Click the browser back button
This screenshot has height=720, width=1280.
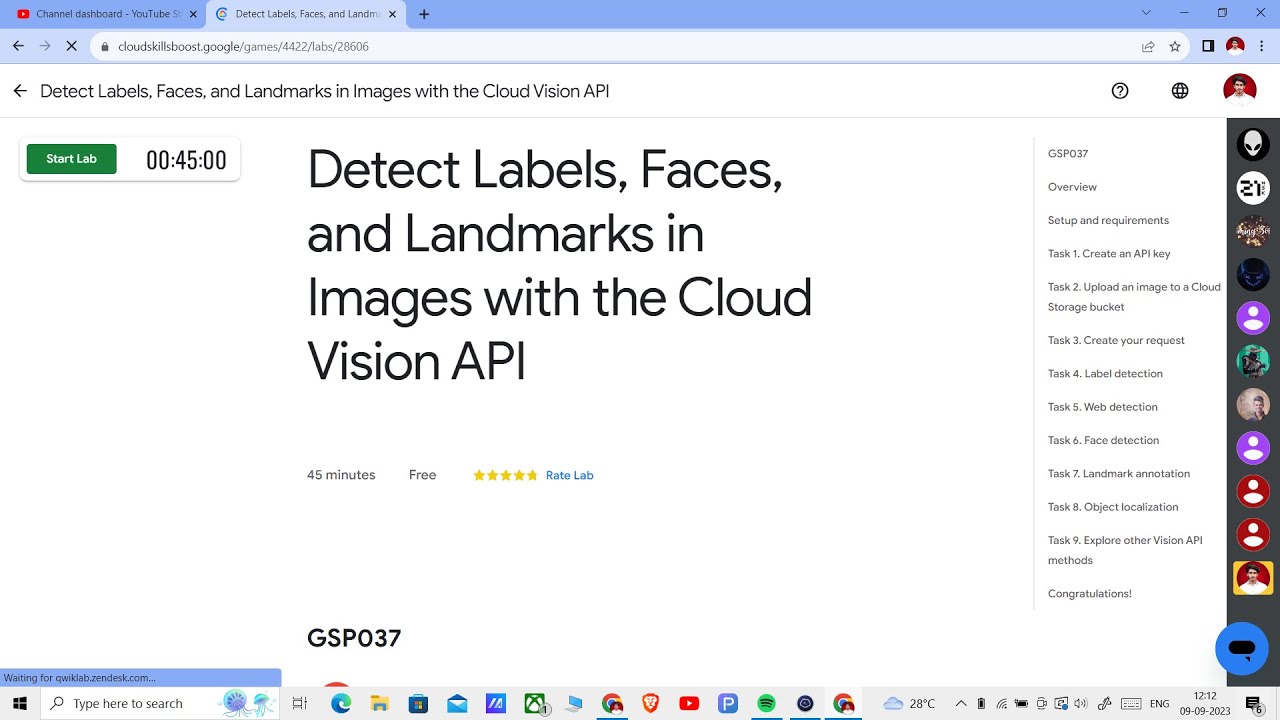click(x=18, y=46)
